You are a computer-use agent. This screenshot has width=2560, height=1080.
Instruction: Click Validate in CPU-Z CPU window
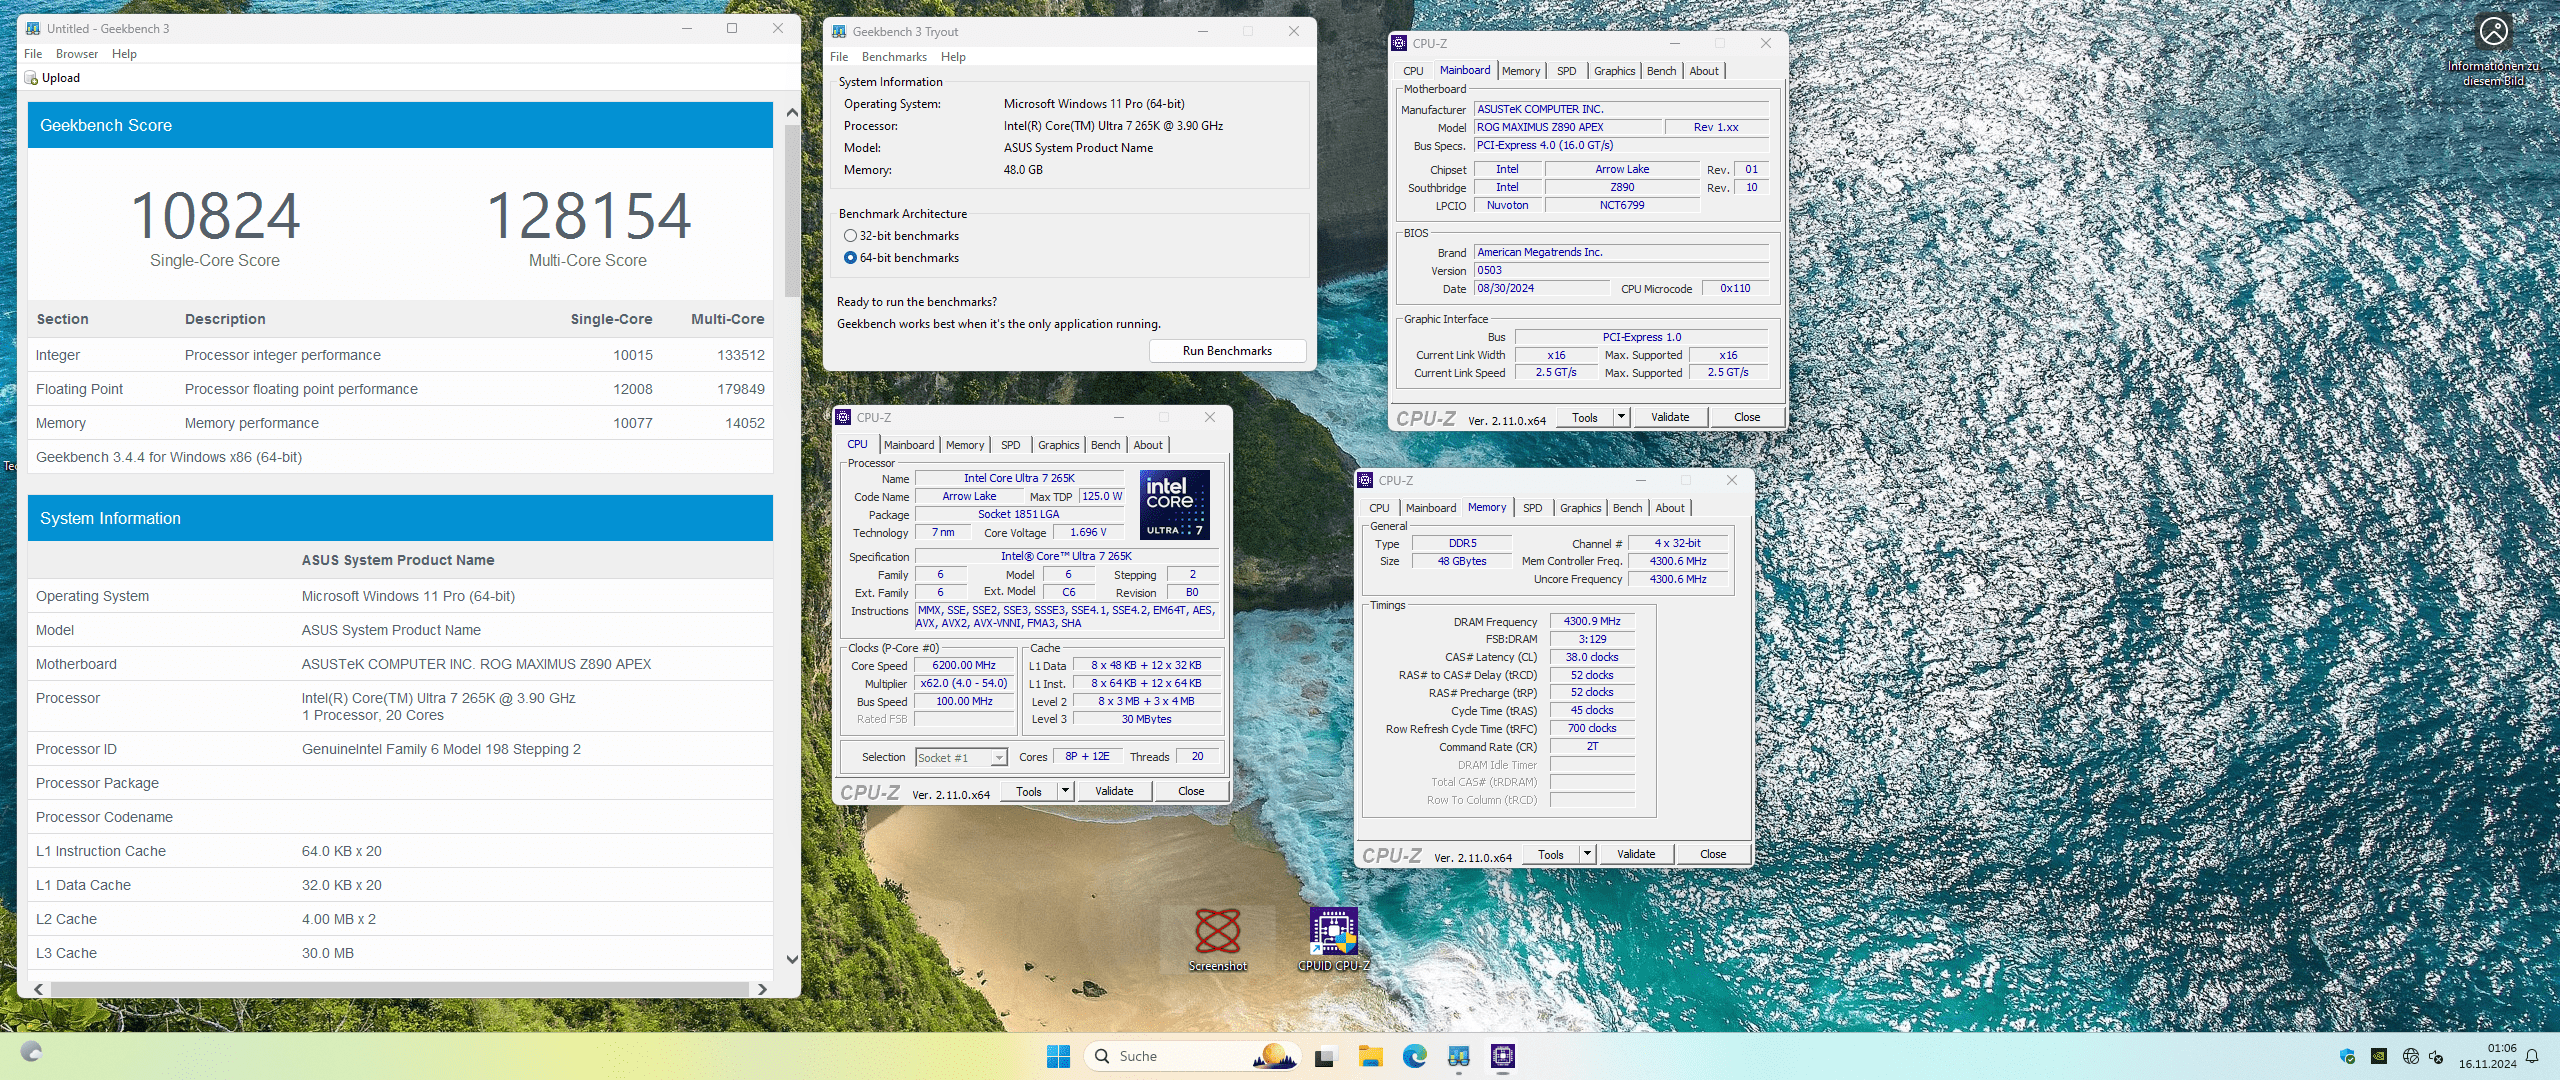pos(1114,791)
